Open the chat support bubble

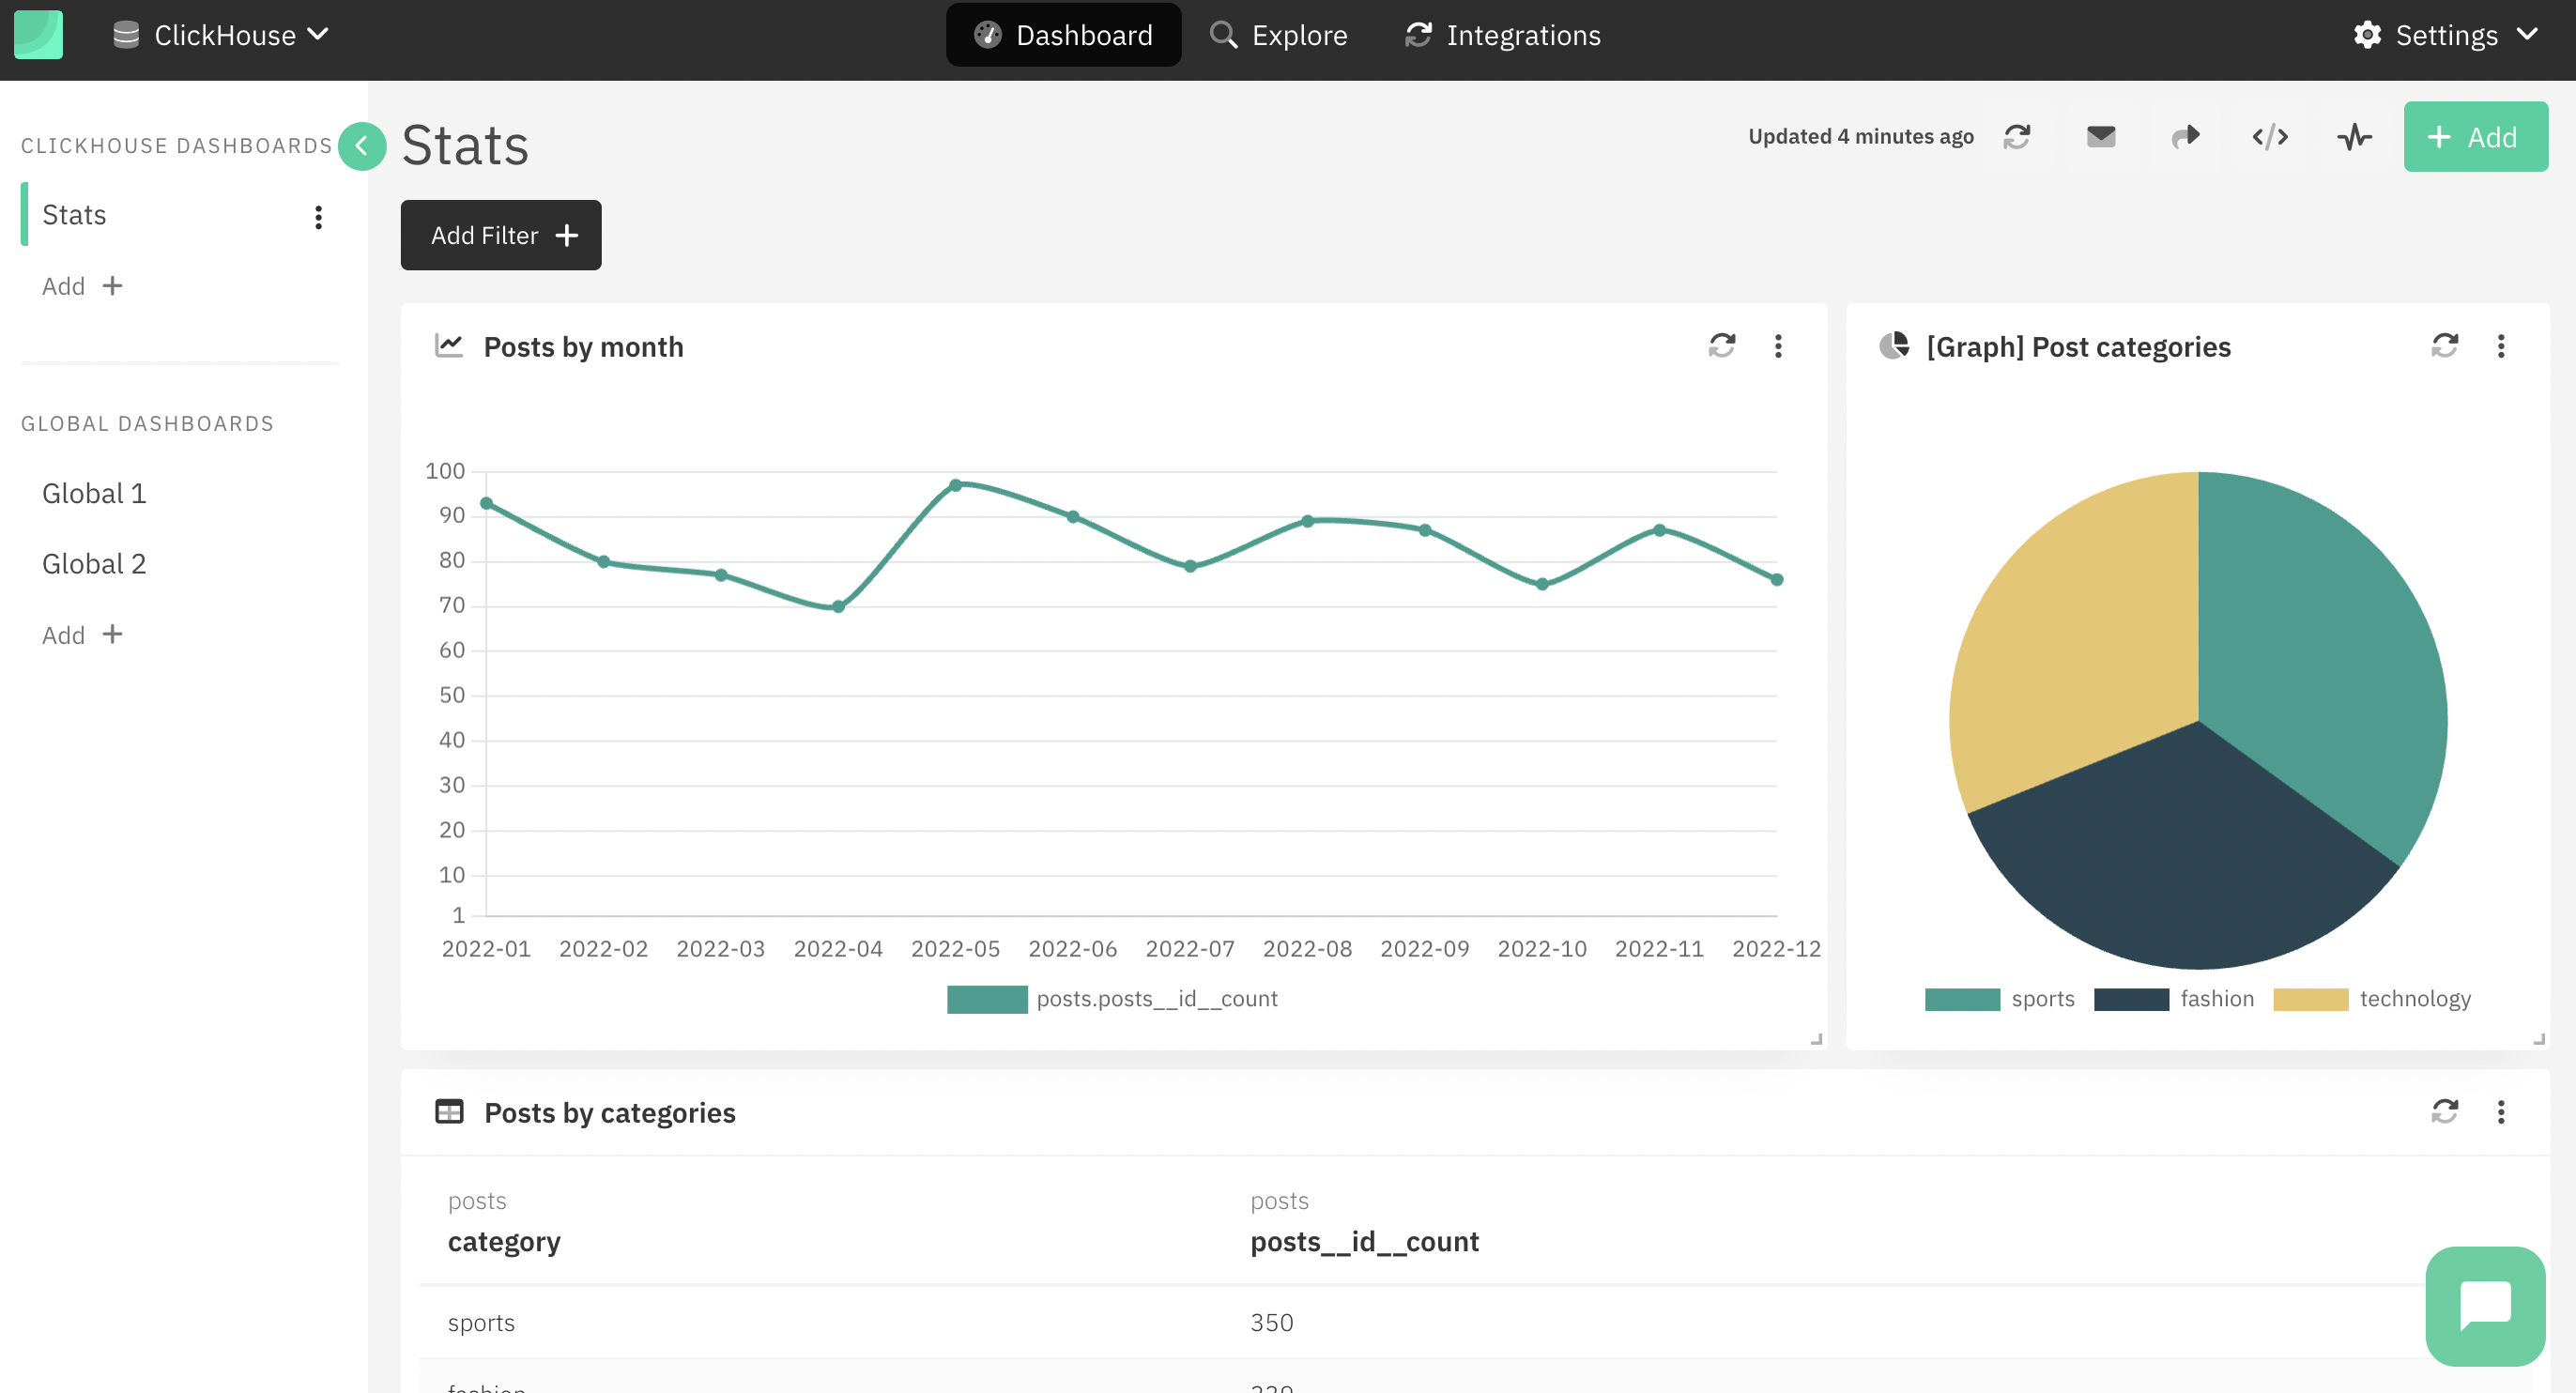tap(2485, 1305)
